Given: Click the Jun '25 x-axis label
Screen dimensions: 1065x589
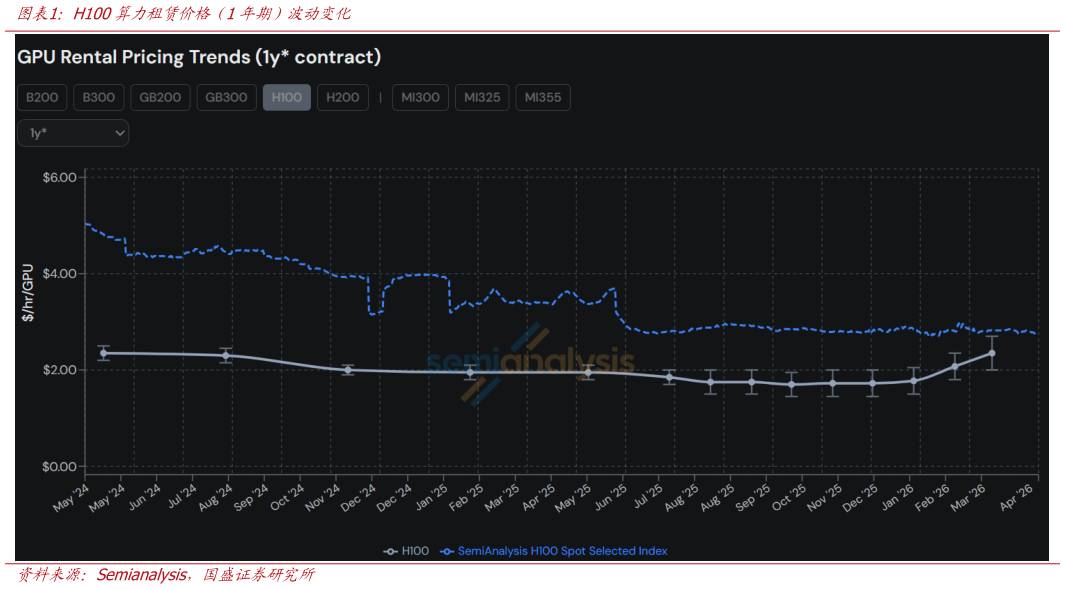Looking at the screenshot, I should click(609, 497).
